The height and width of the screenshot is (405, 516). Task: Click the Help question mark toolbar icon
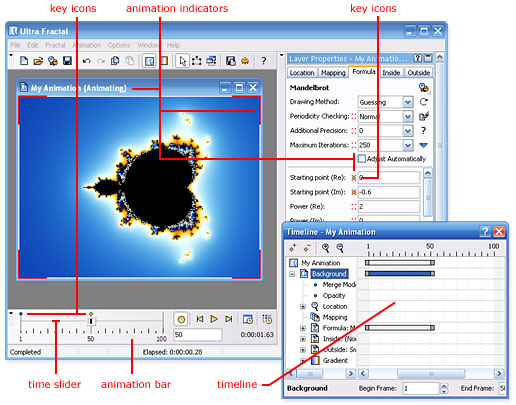(264, 61)
